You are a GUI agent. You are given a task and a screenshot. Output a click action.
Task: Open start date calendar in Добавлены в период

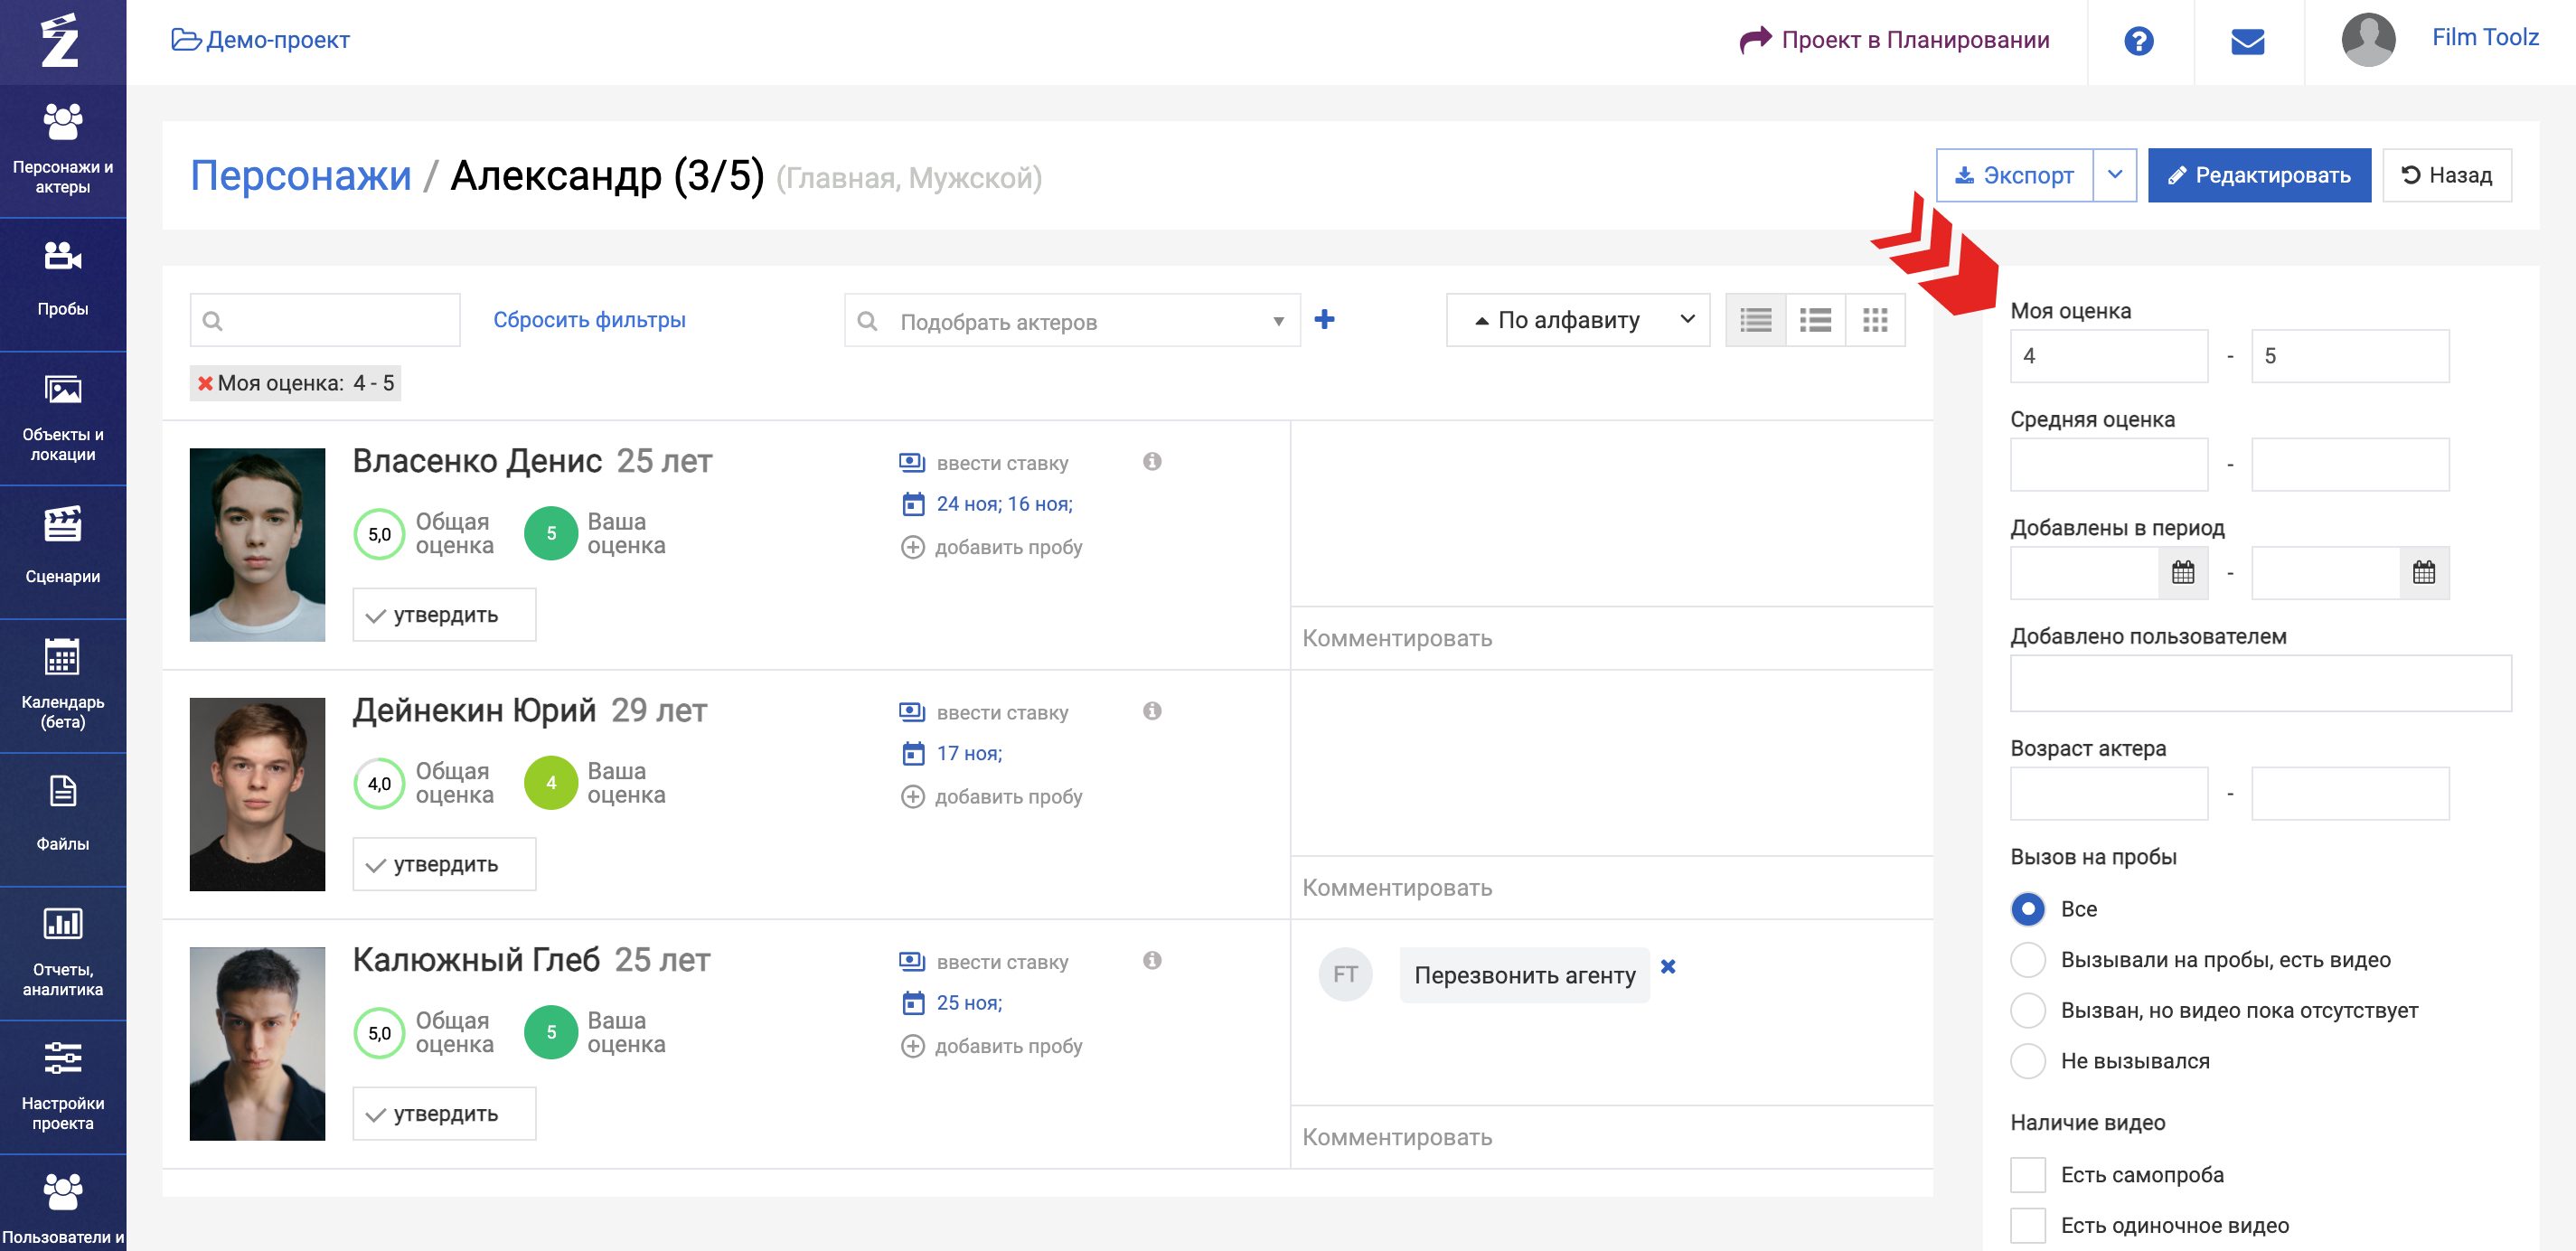[2183, 573]
